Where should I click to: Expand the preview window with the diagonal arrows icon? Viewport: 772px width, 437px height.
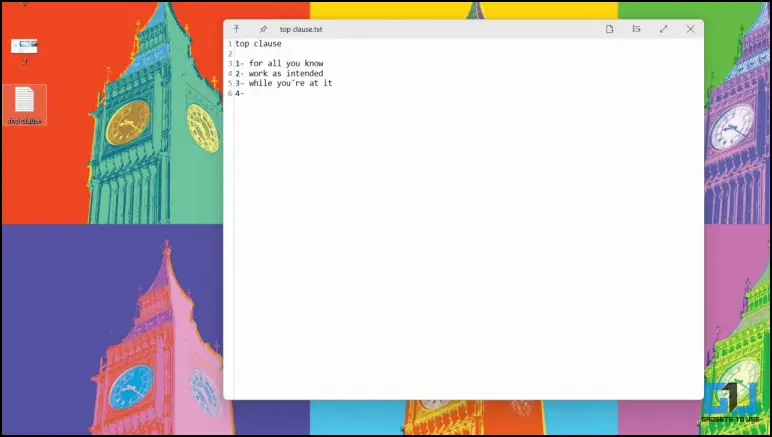click(664, 29)
